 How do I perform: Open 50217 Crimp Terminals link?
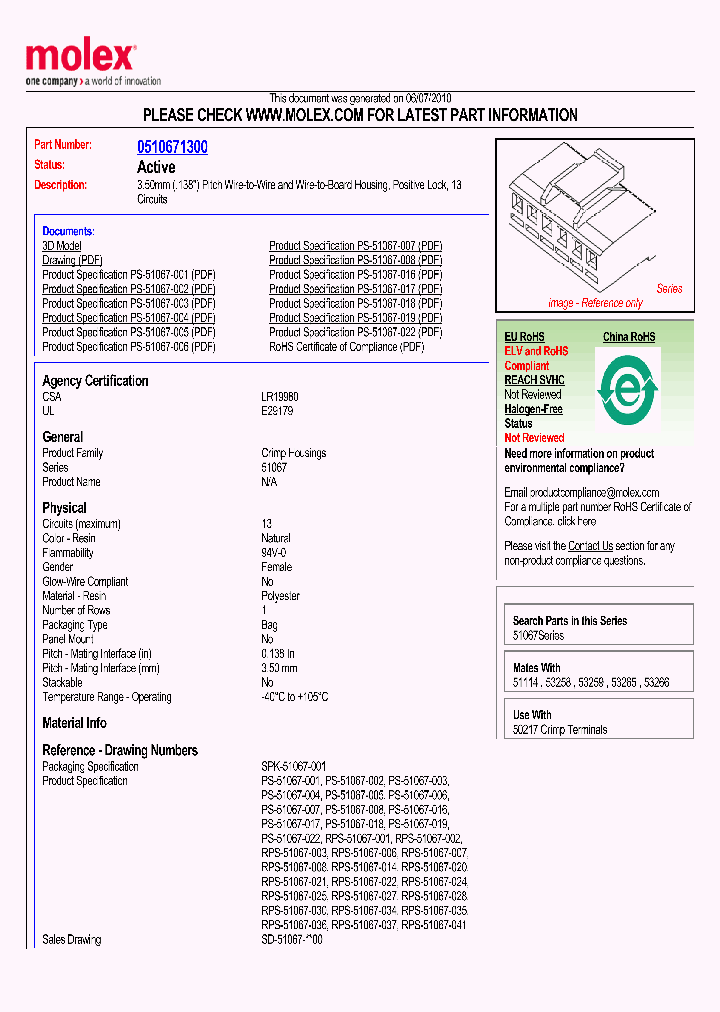[560, 730]
